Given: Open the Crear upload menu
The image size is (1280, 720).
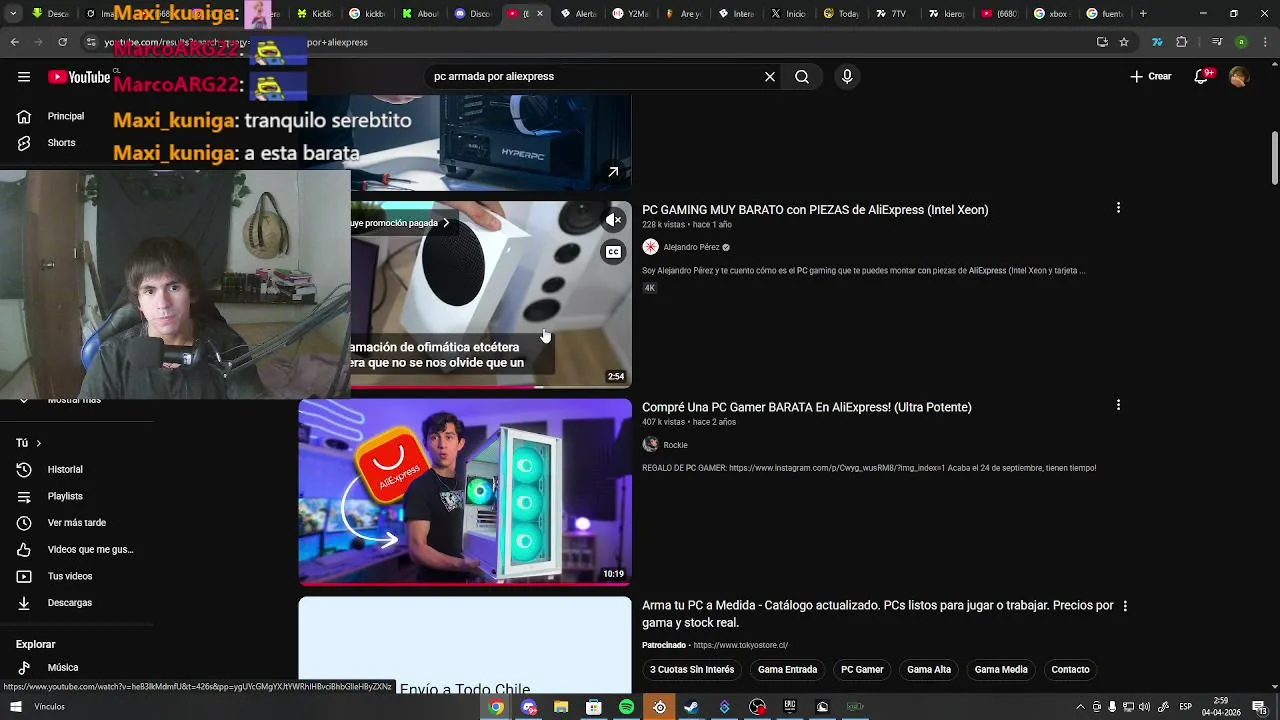Looking at the screenshot, I should [1151, 77].
